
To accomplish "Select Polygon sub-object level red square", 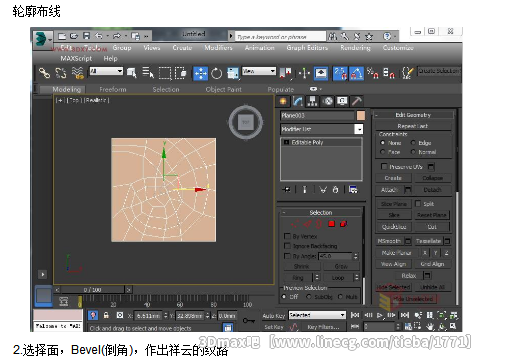I will [x=331, y=224].
